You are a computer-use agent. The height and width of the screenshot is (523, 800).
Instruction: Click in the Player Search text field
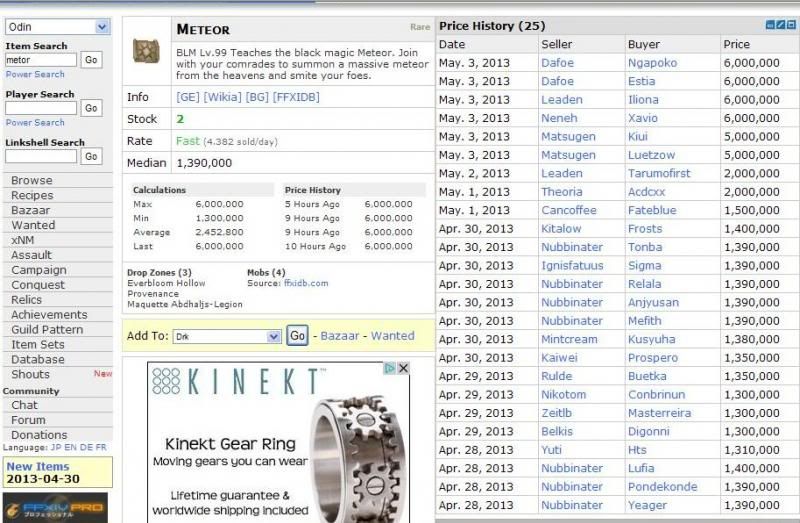click(x=41, y=108)
